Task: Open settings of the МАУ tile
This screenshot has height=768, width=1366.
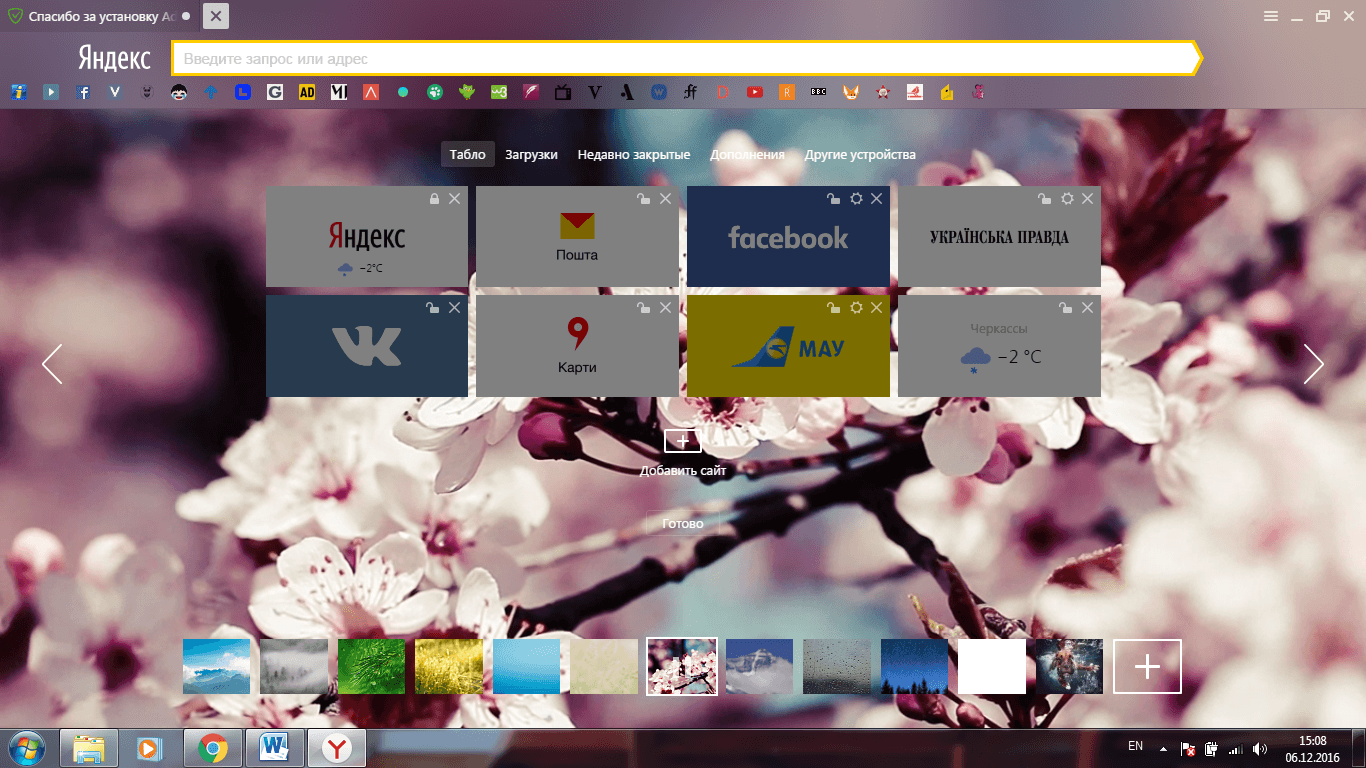Action: pos(856,308)
